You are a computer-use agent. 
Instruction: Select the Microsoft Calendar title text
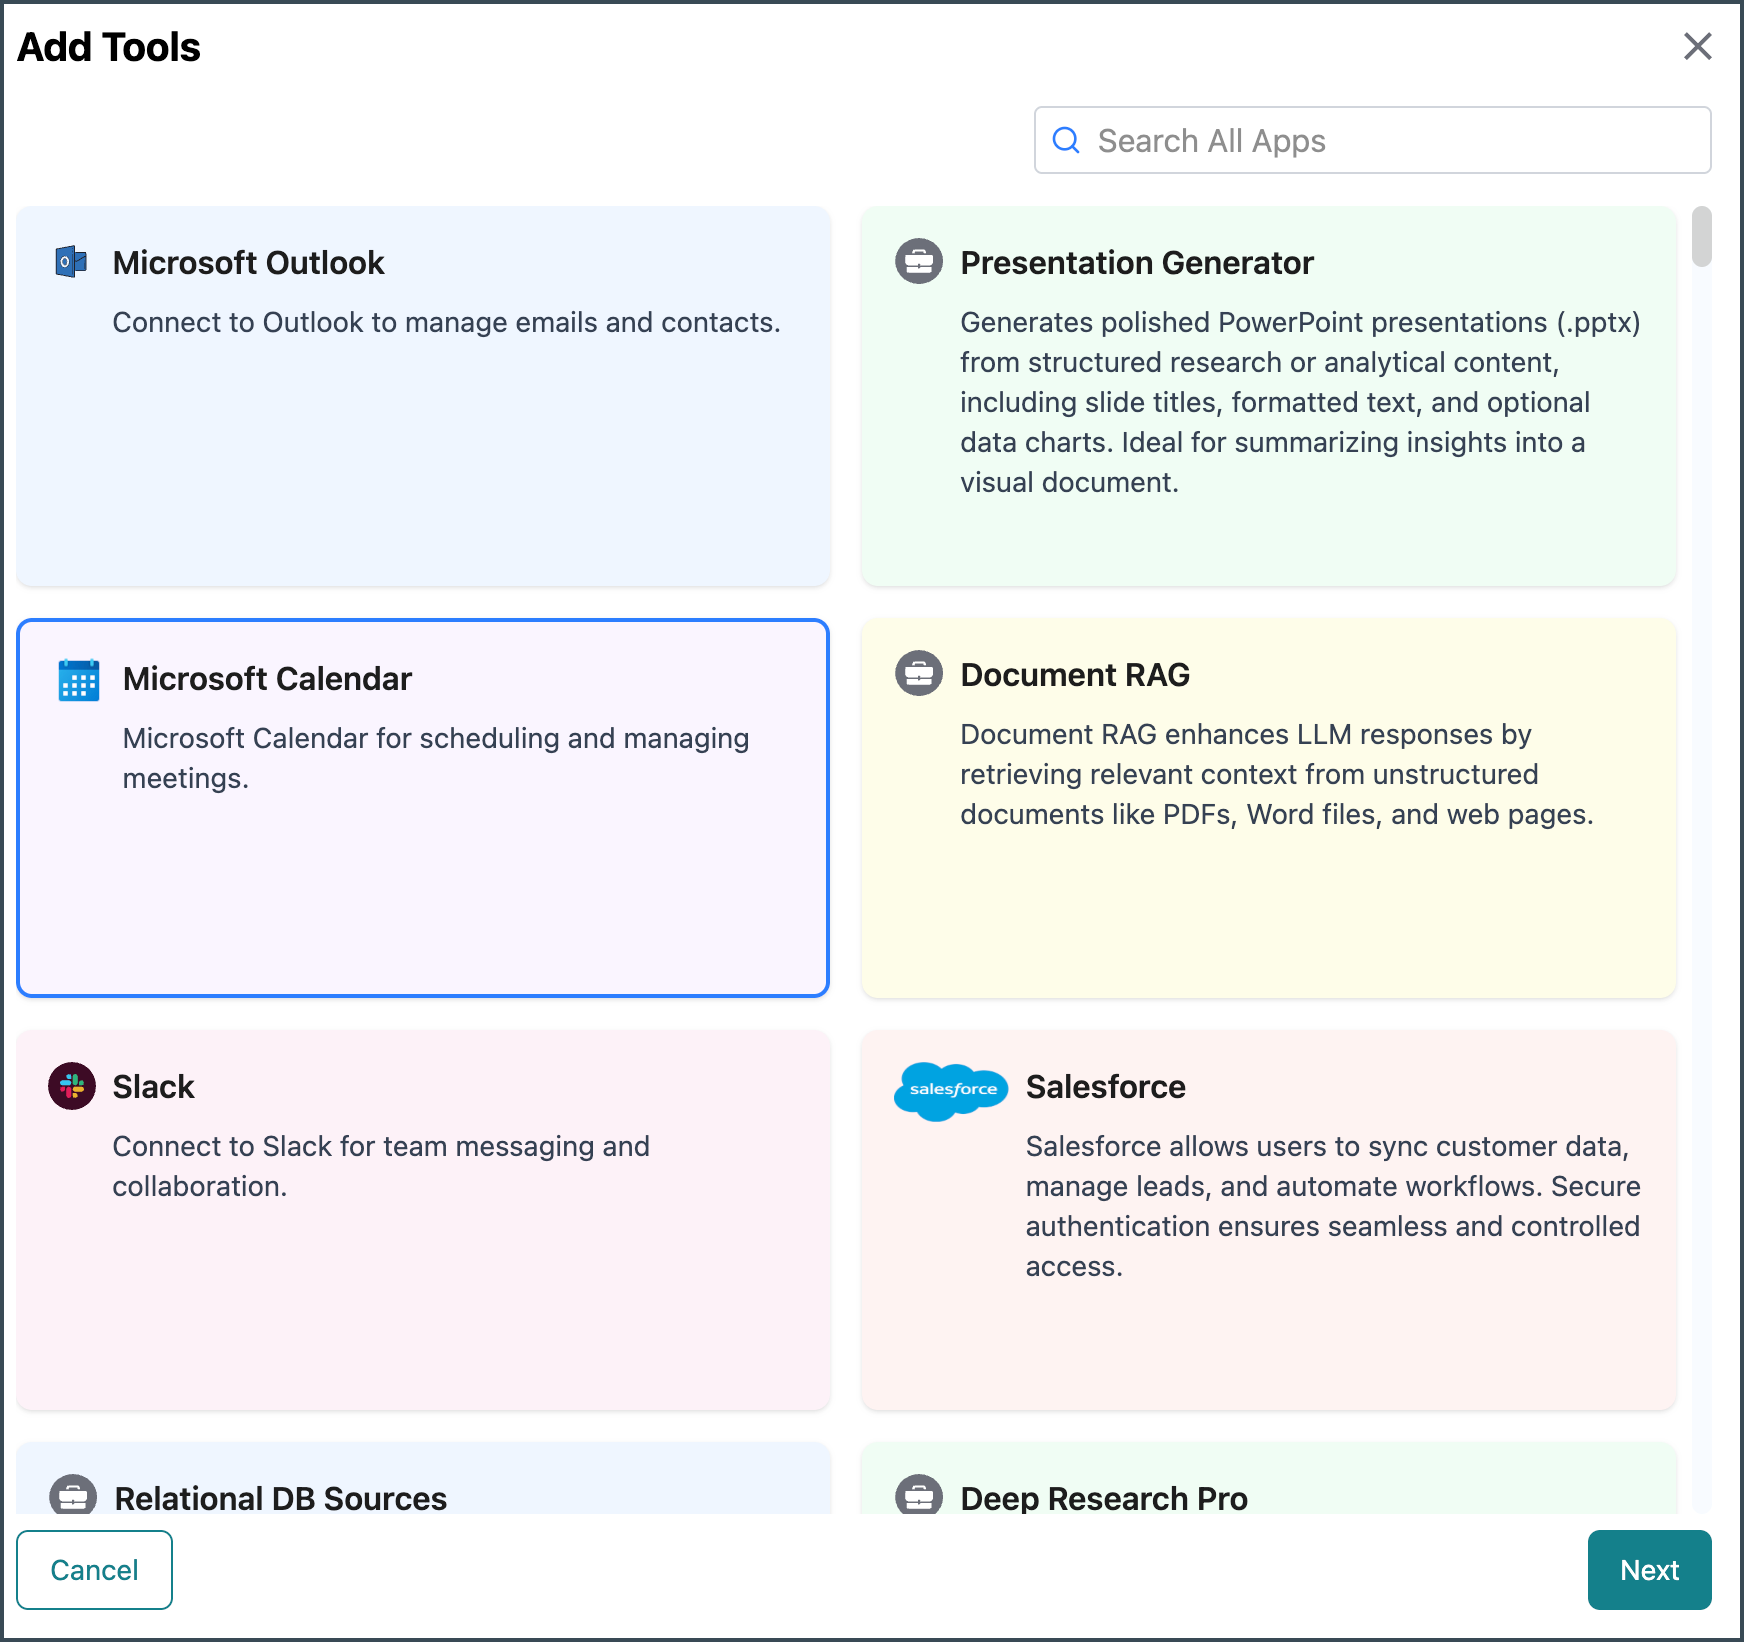tap(267, 679)
